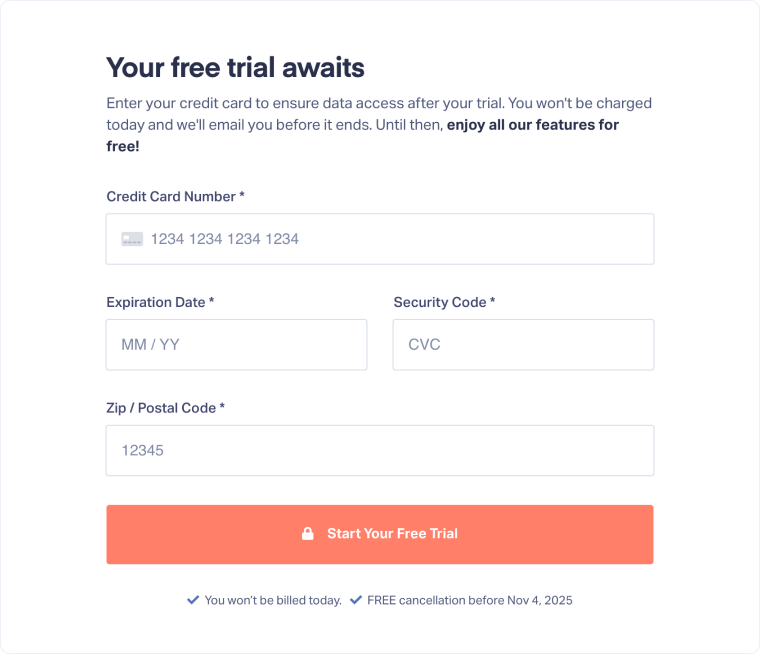
Task: Click the "Your free trial awaits" heading
Action: (x=235, y=68)
